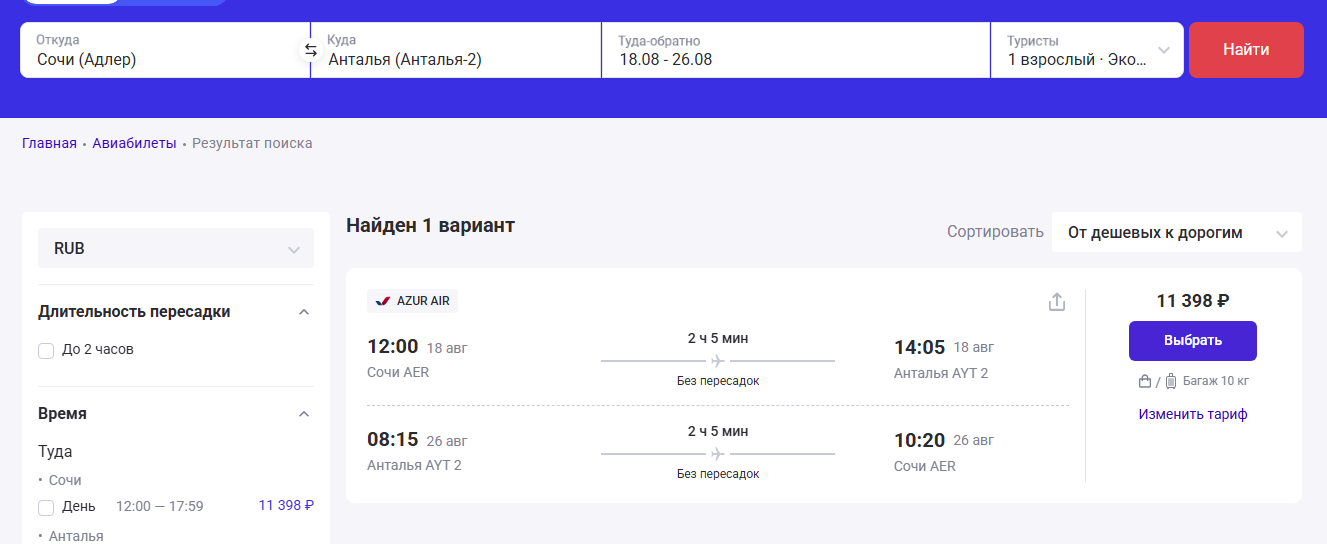Enable the 'День' departure time checkbox
Screen dimensions: 1327x544
click(x=46, y=507)
